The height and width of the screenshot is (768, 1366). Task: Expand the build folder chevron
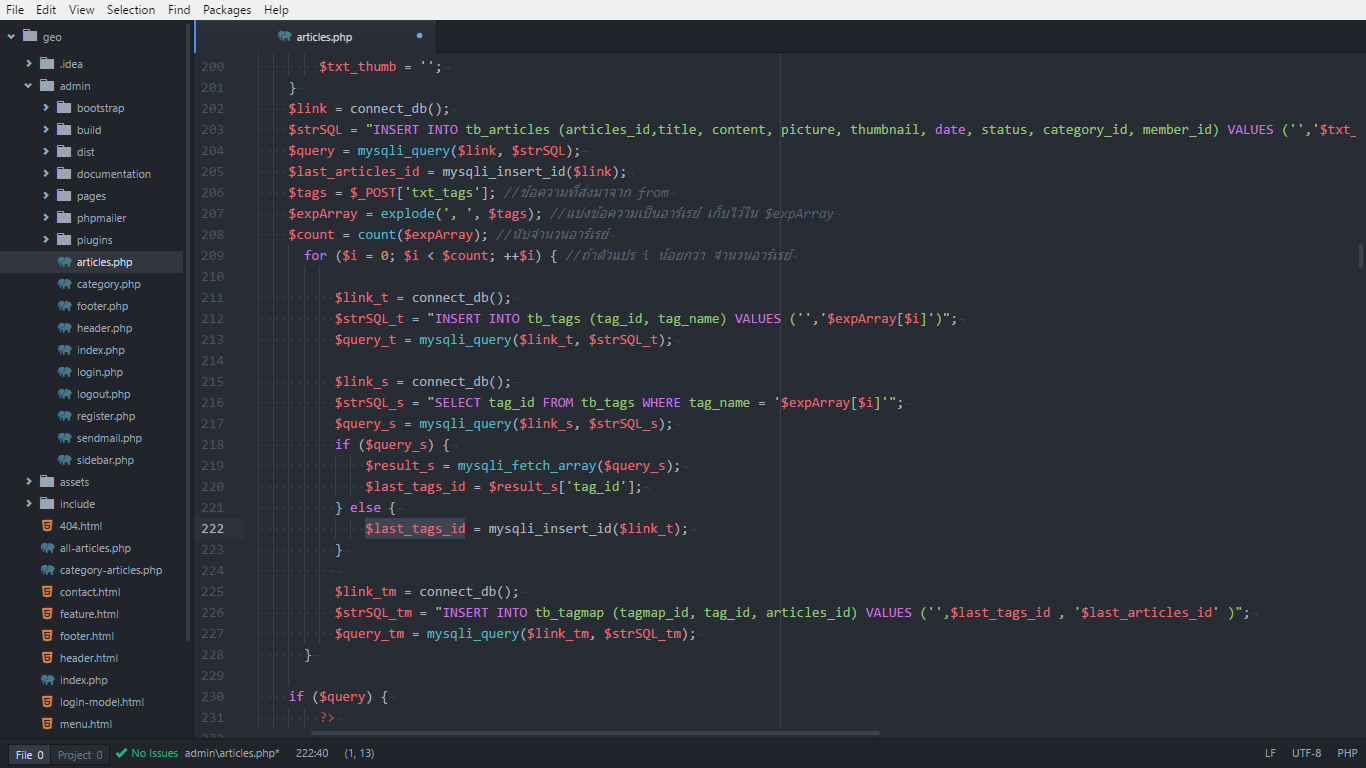point(46,130)
